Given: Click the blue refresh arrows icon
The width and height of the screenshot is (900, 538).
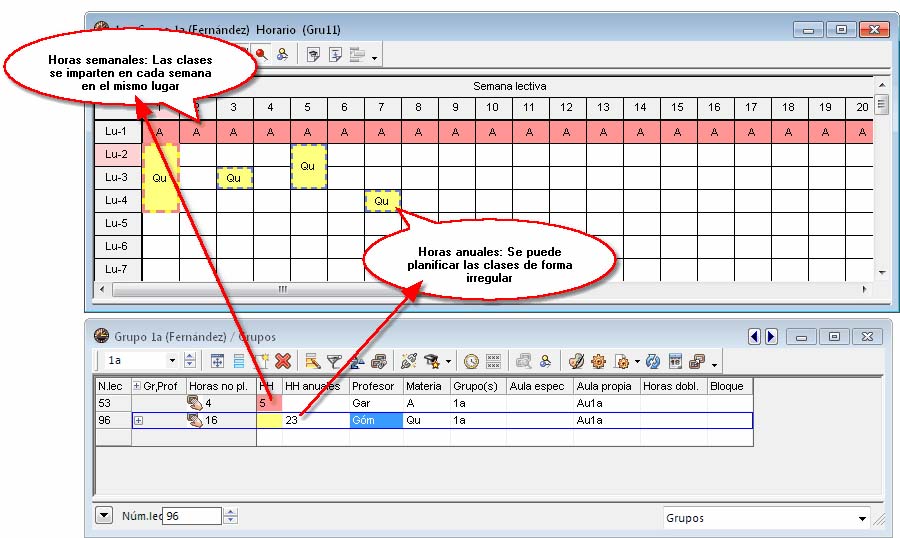Looking at the screenshot, I should [653, 361].
